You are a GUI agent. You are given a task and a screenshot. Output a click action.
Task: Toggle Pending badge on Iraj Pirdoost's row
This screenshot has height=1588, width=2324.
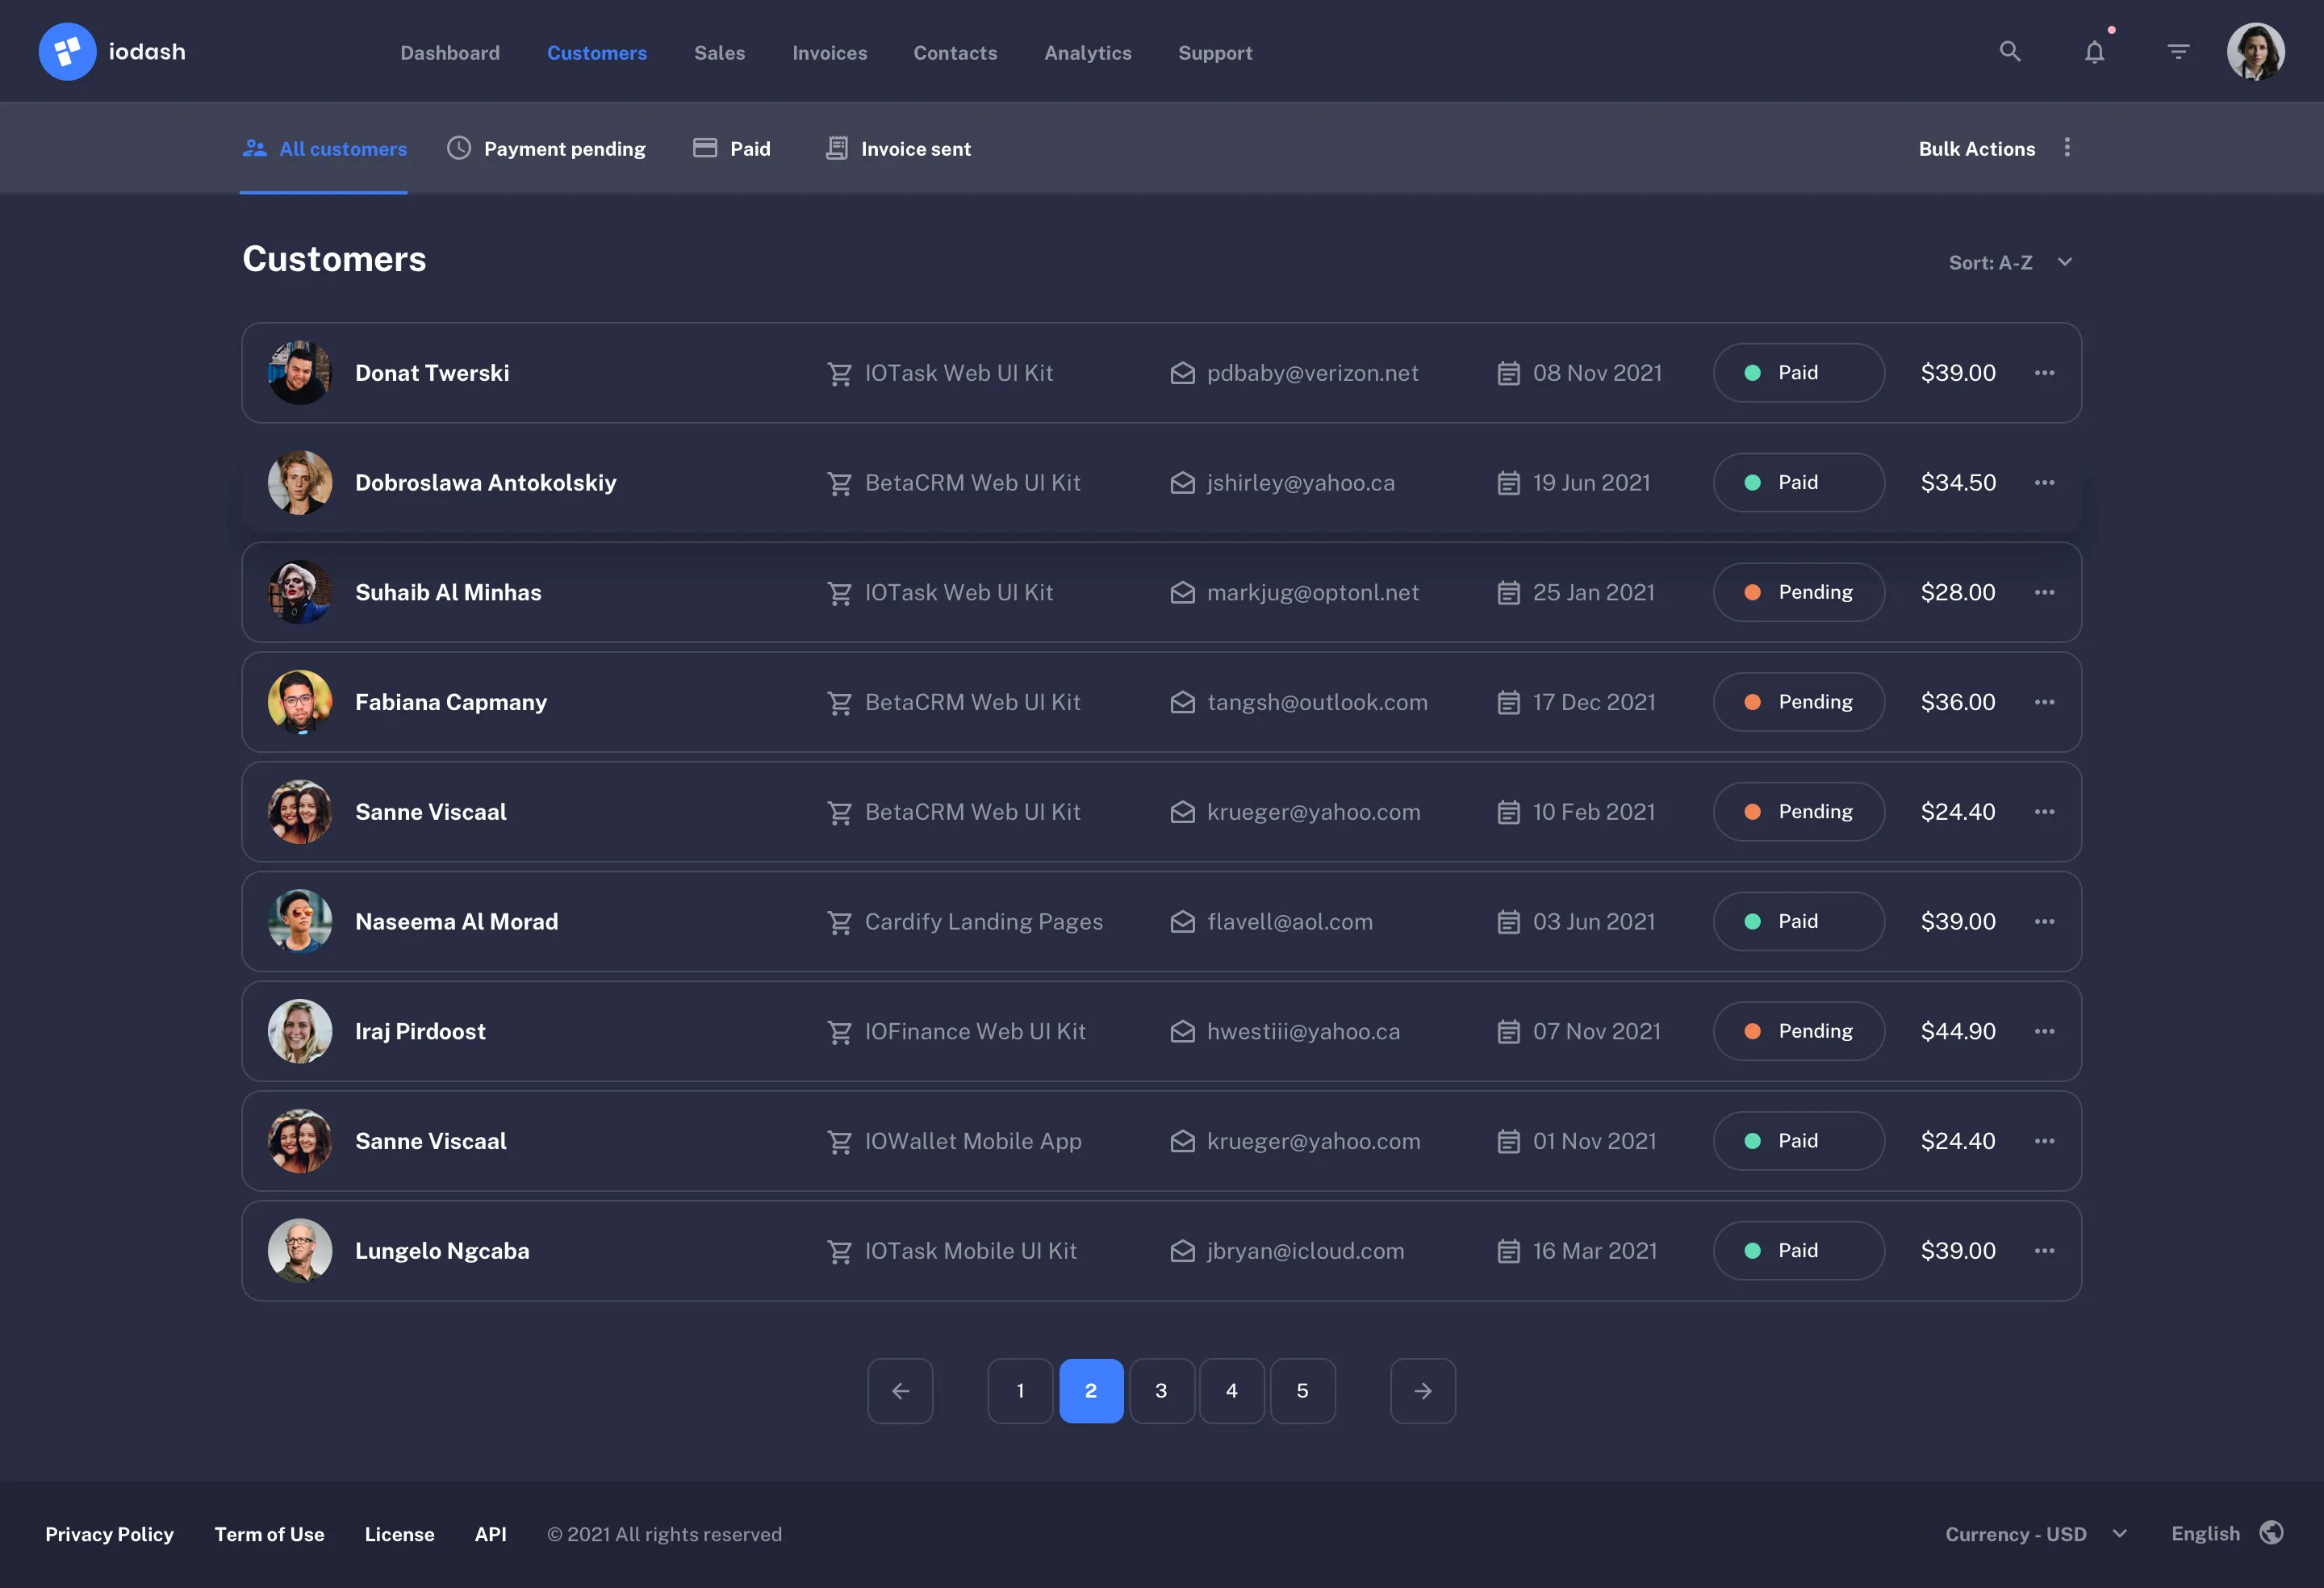1798,1031
